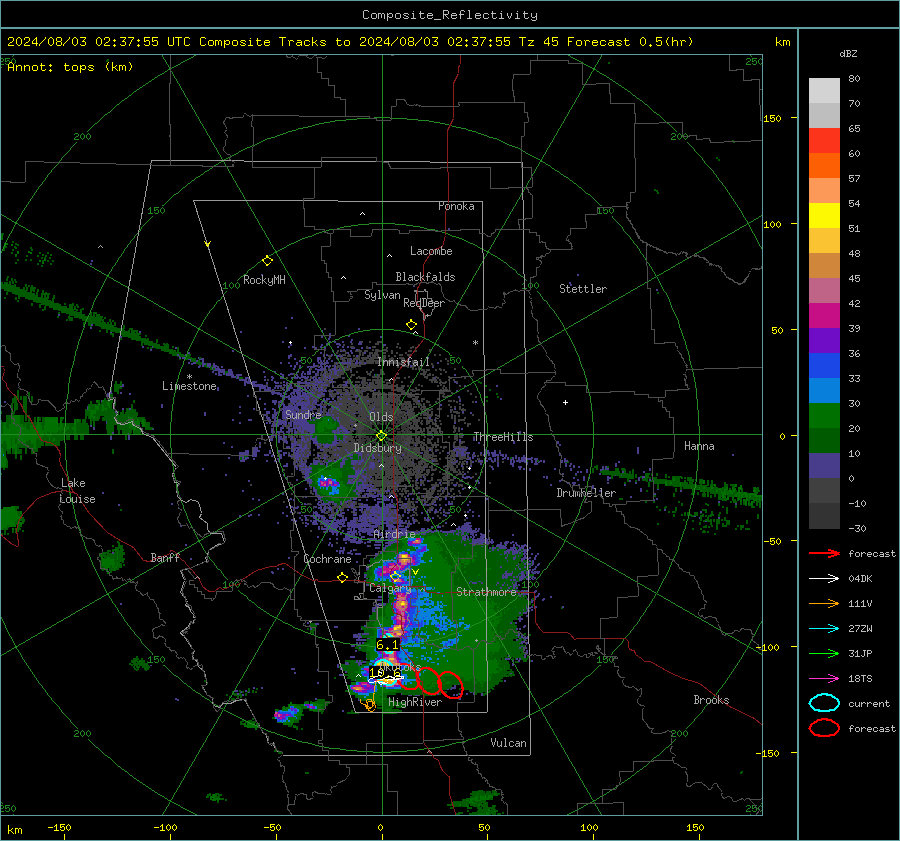Click the blue swatch between 36 and 33
This screenshot has height=841, width=900.
tap(824, 366)
